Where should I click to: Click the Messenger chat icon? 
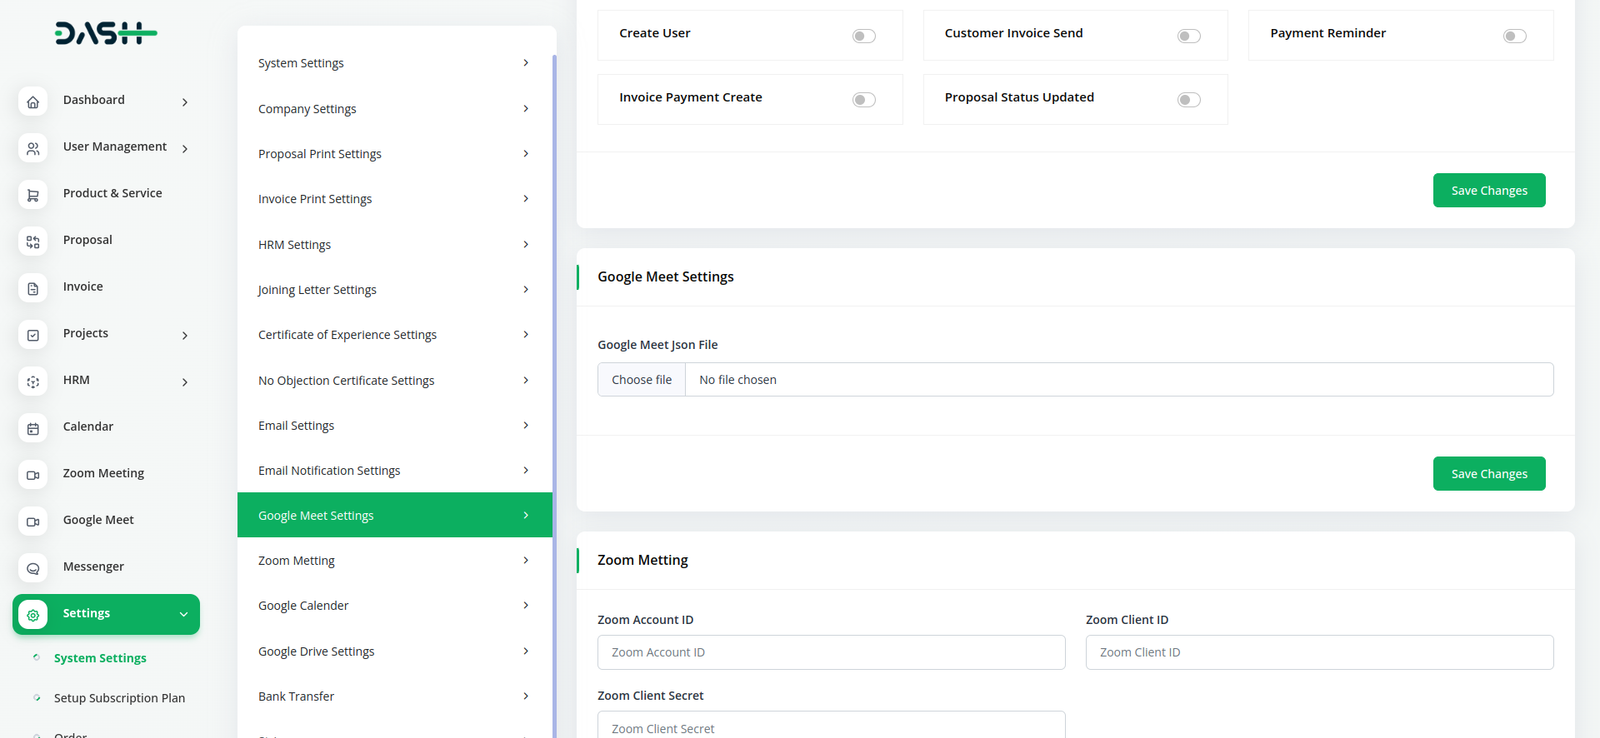pyautogui.click(x=33, y=568)
